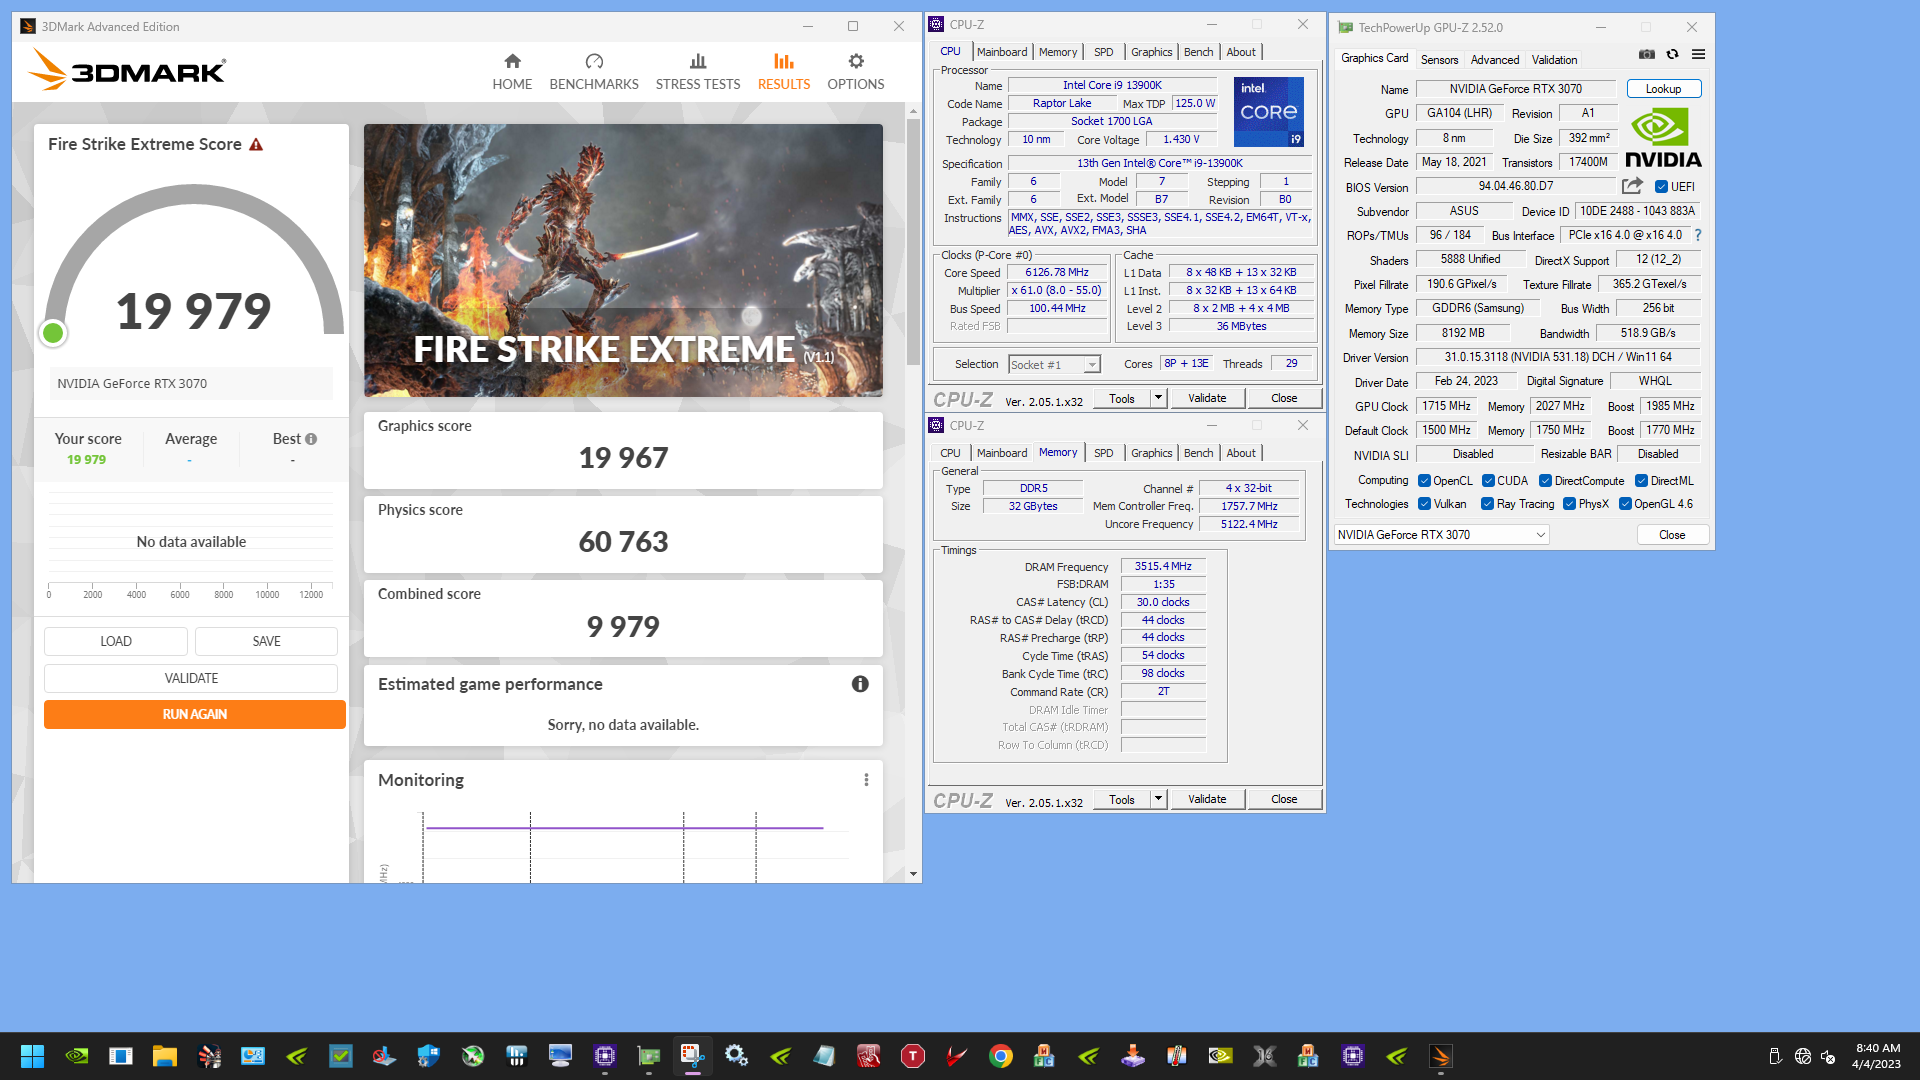Screen dimensions: 1920x1080
Task: Open BENCHMARKS section in 3DMark
Action: [x=594, y=72]
